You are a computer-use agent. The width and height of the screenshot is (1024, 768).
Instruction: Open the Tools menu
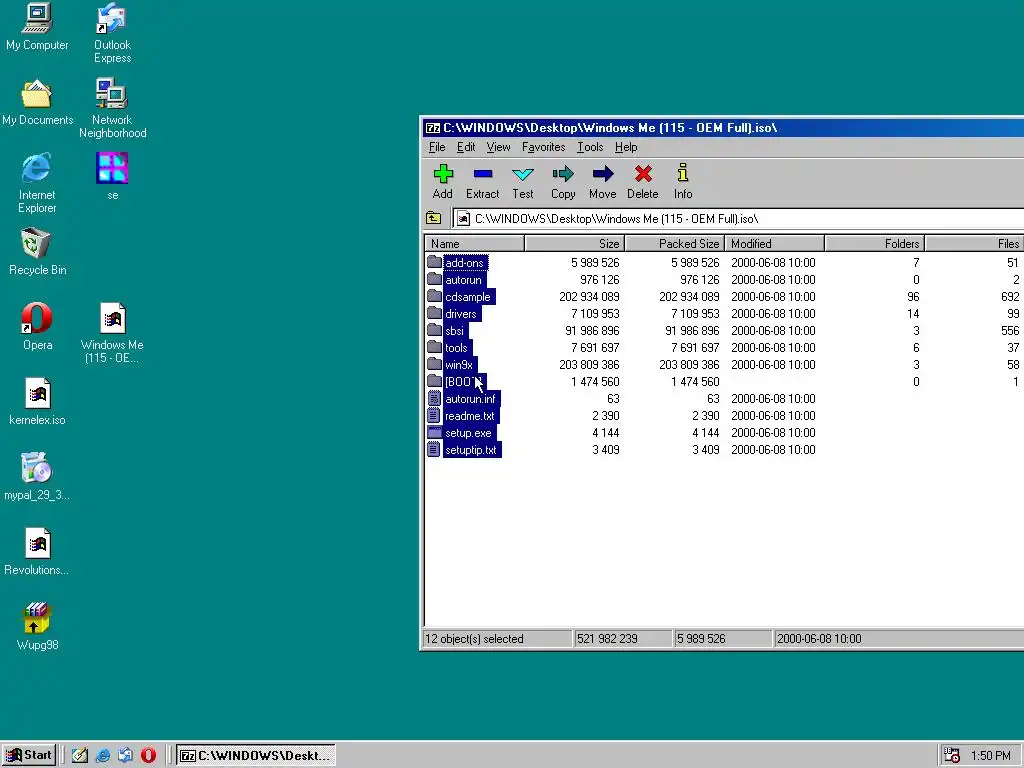tap(590, 147)
